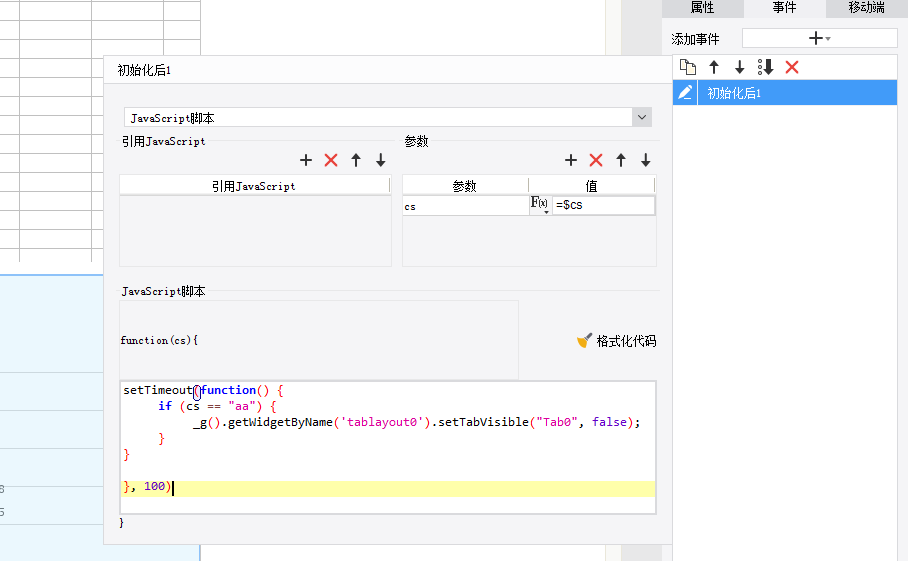Image resolution: width=908 pixels, height=561 pixels.
Task: Click the empty 引用JavaScript list area
Action: pyautogui.click(x=255, y=231)
